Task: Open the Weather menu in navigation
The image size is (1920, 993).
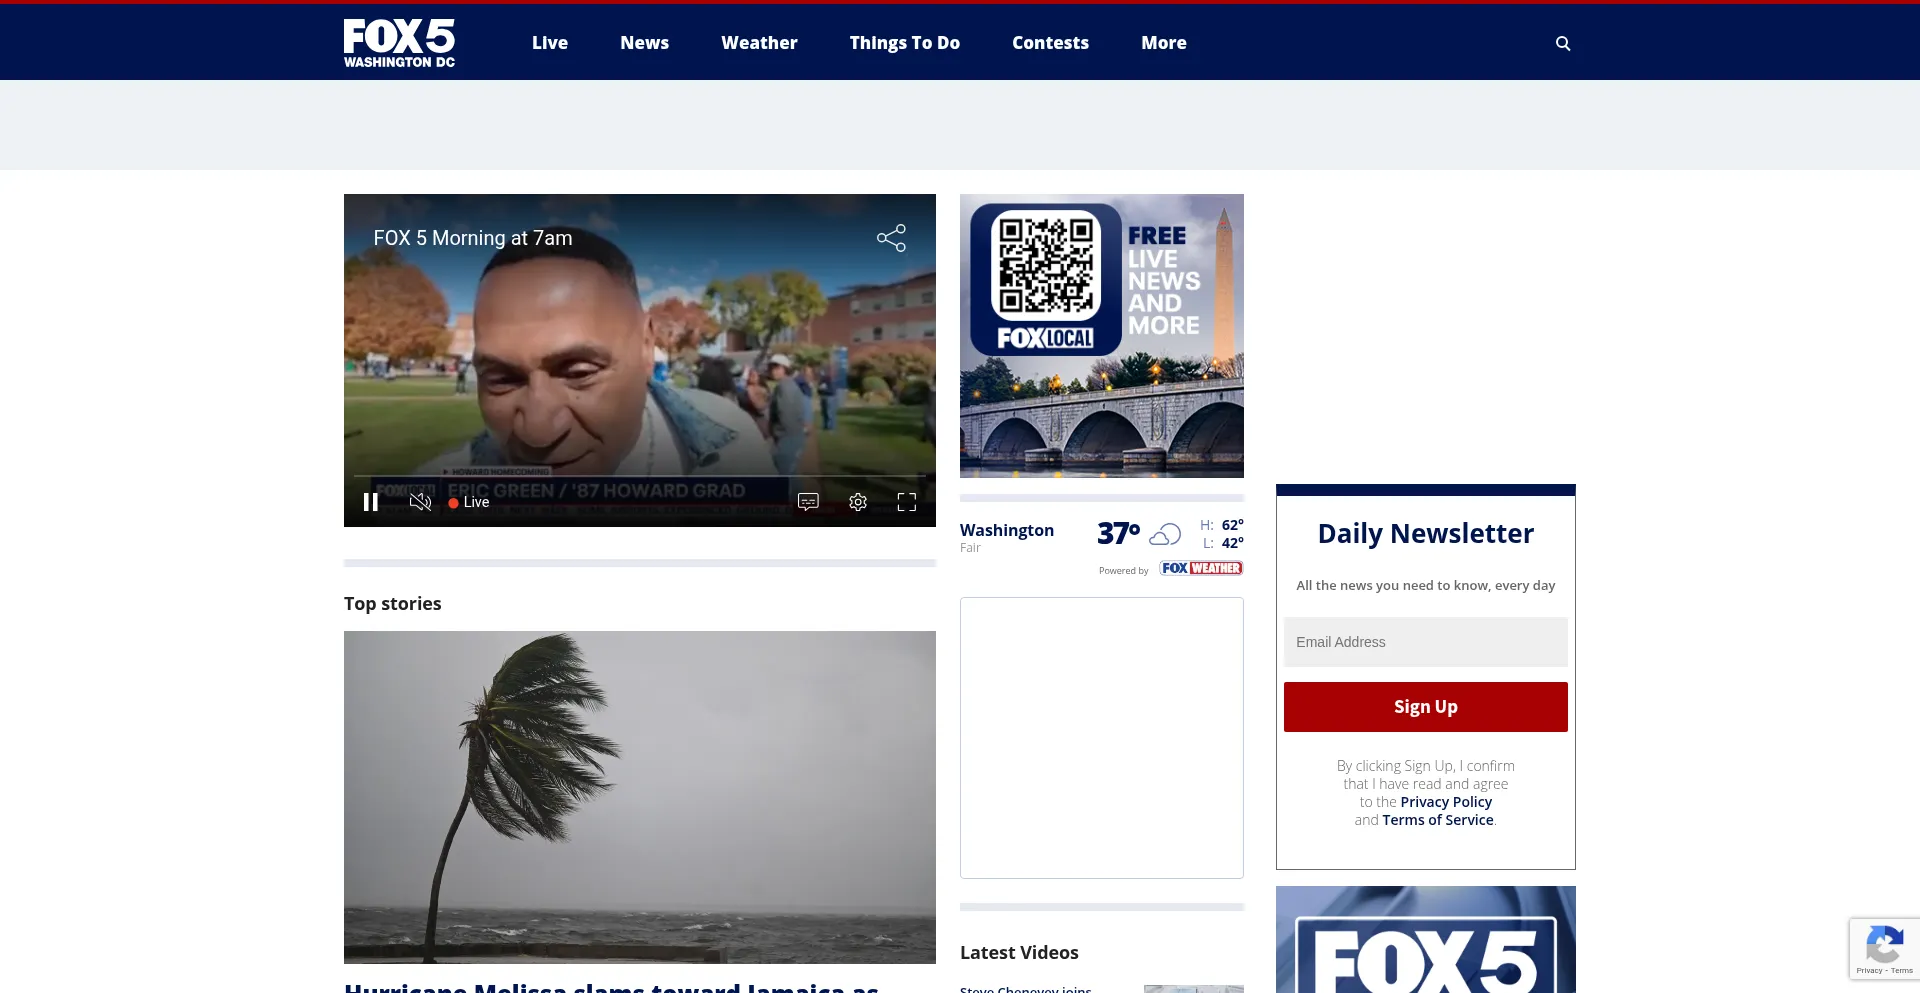Action: (x=759, y=43)
